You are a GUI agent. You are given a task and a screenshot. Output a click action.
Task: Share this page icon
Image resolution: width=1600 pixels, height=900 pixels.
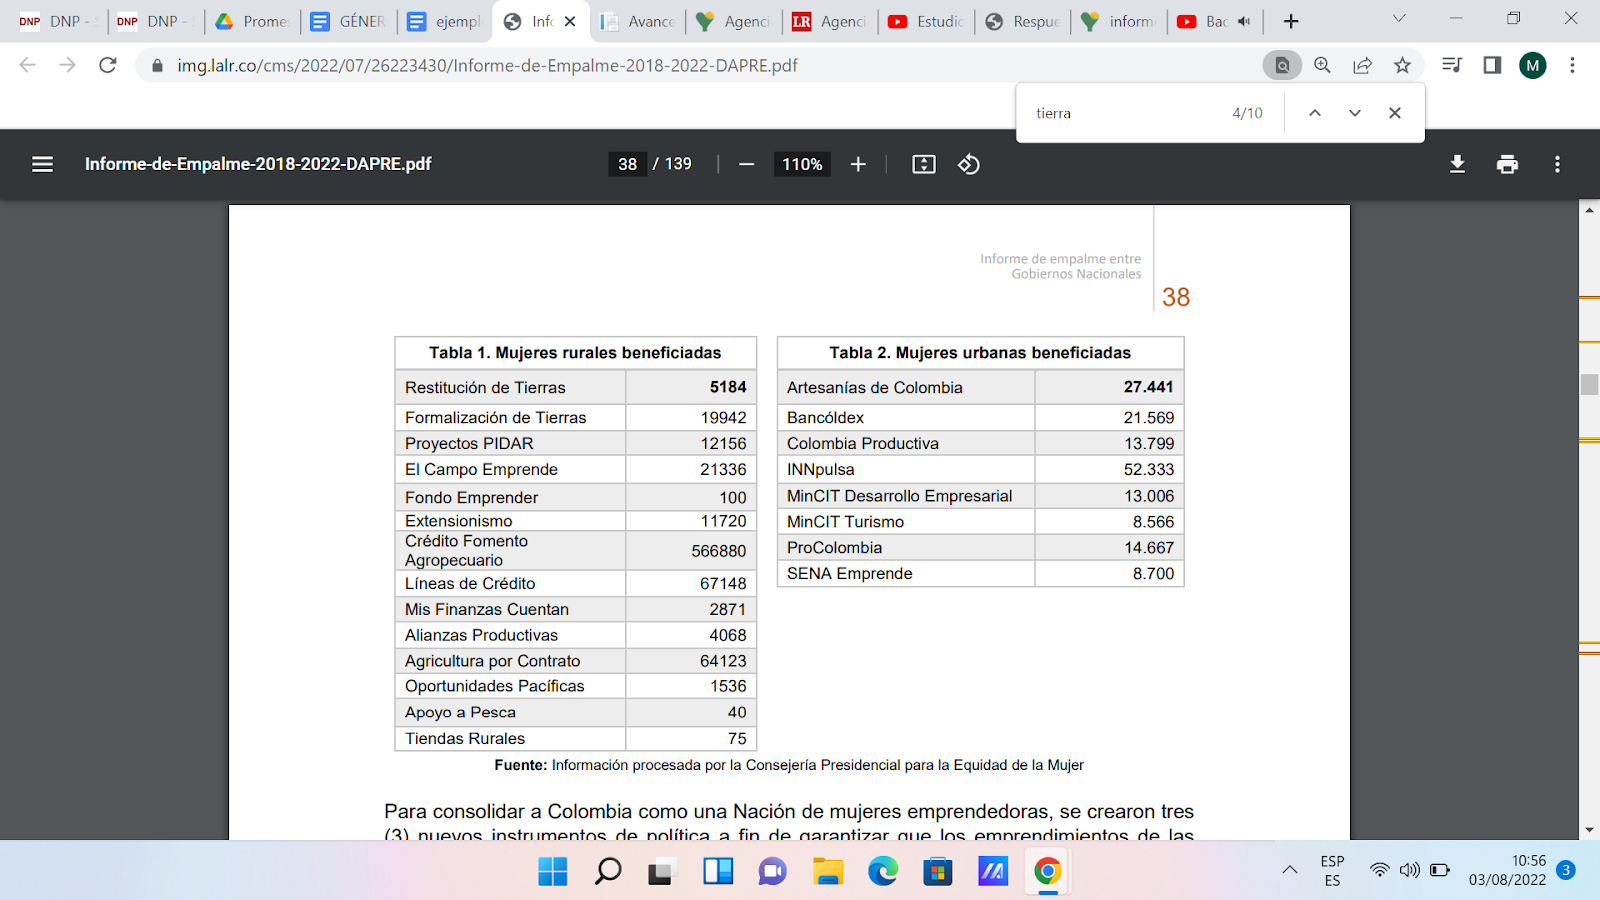pyautogui.click(x=1362, y=65)
